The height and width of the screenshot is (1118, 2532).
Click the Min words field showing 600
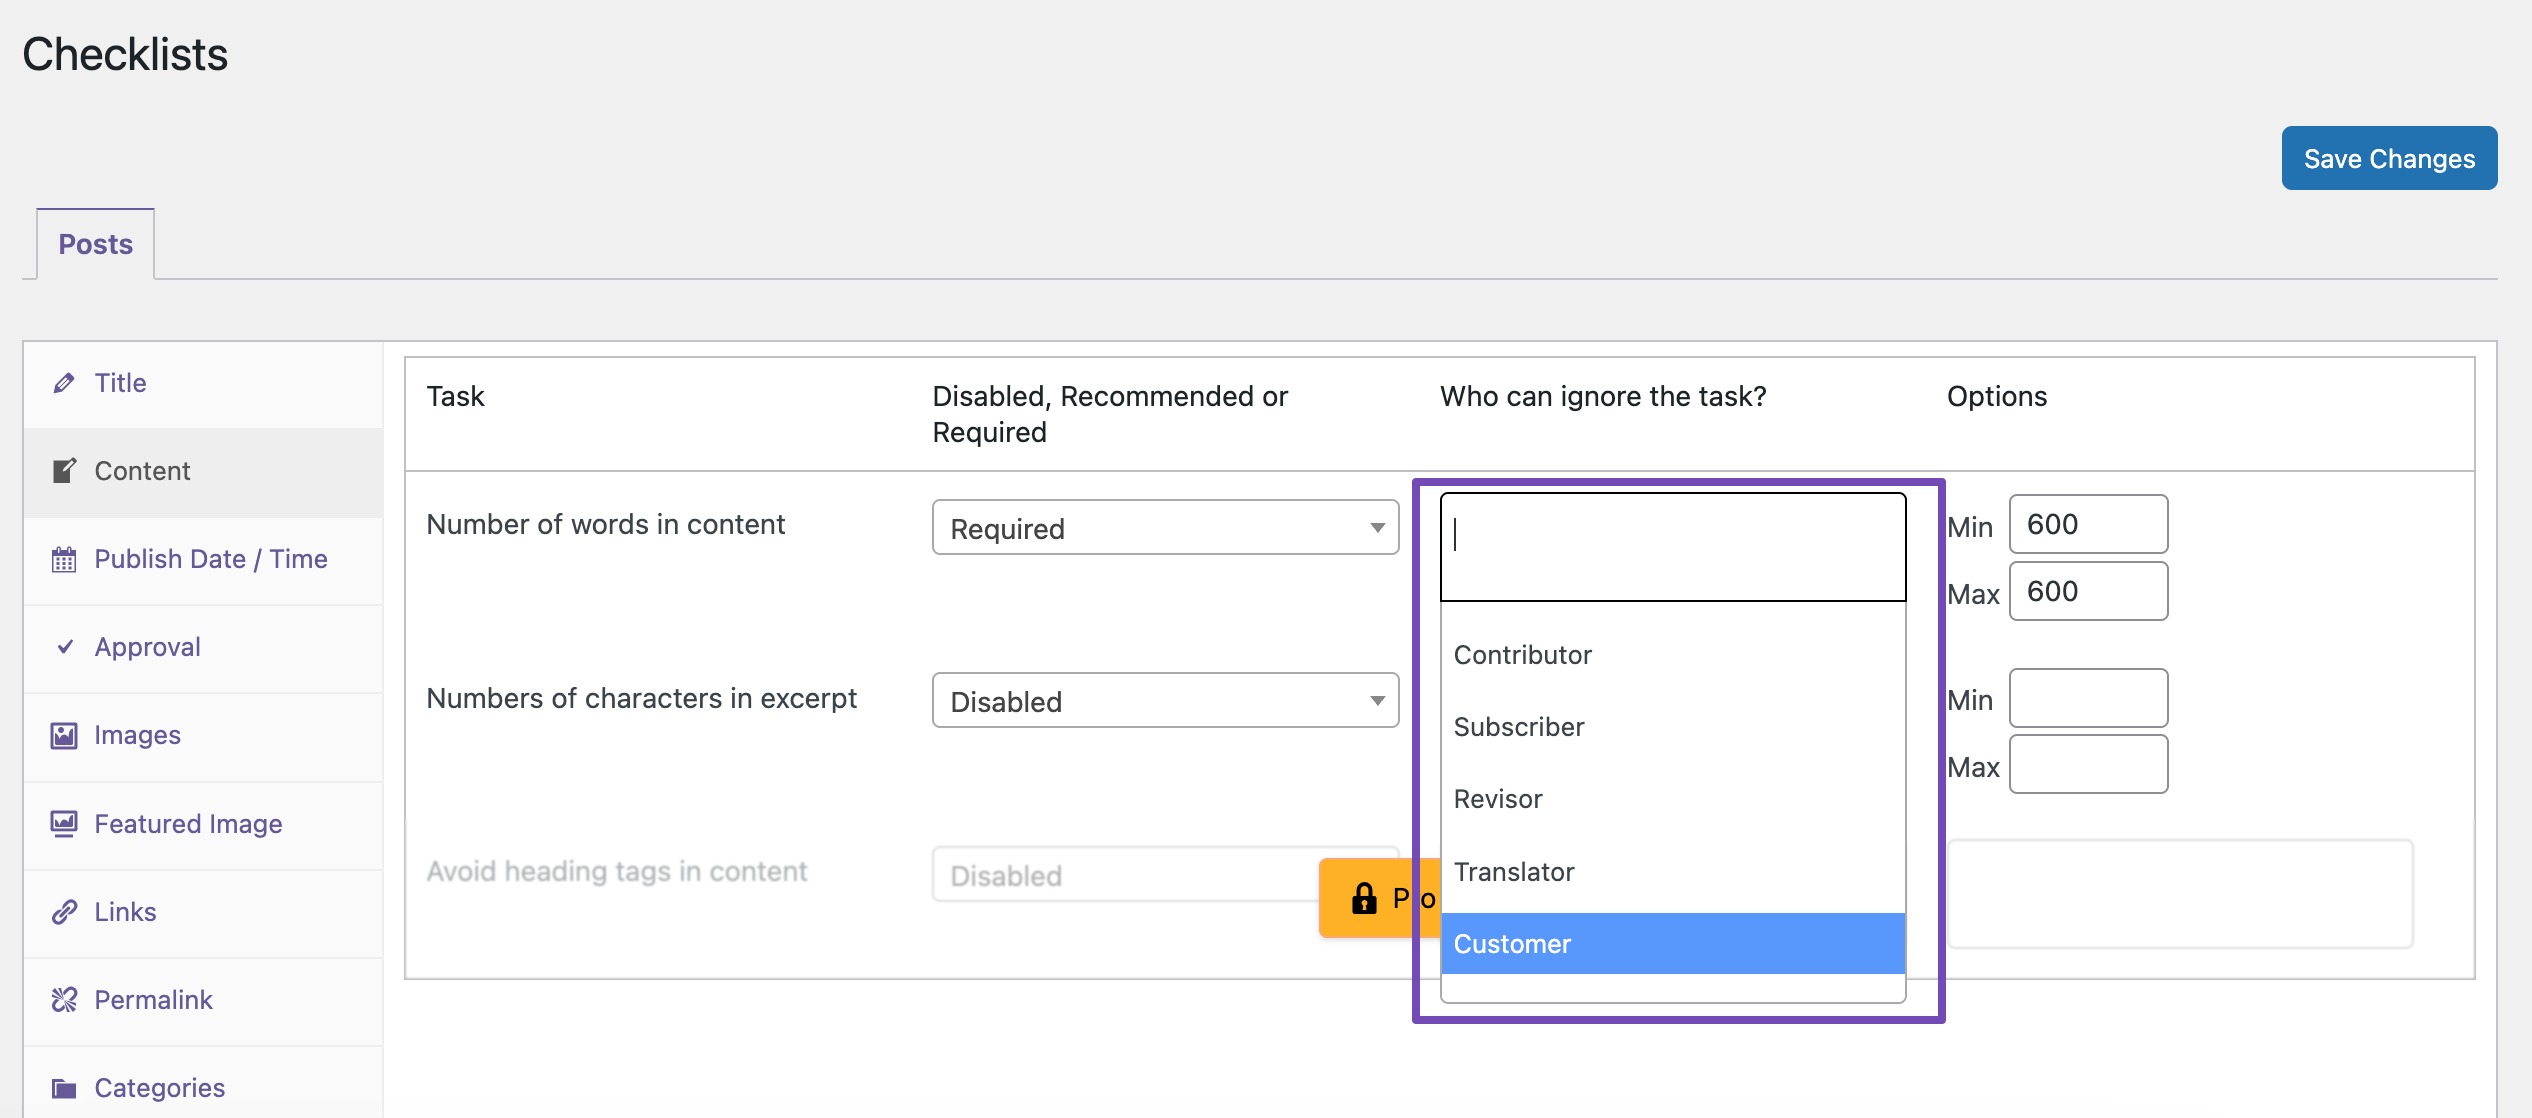point(2088,524)
